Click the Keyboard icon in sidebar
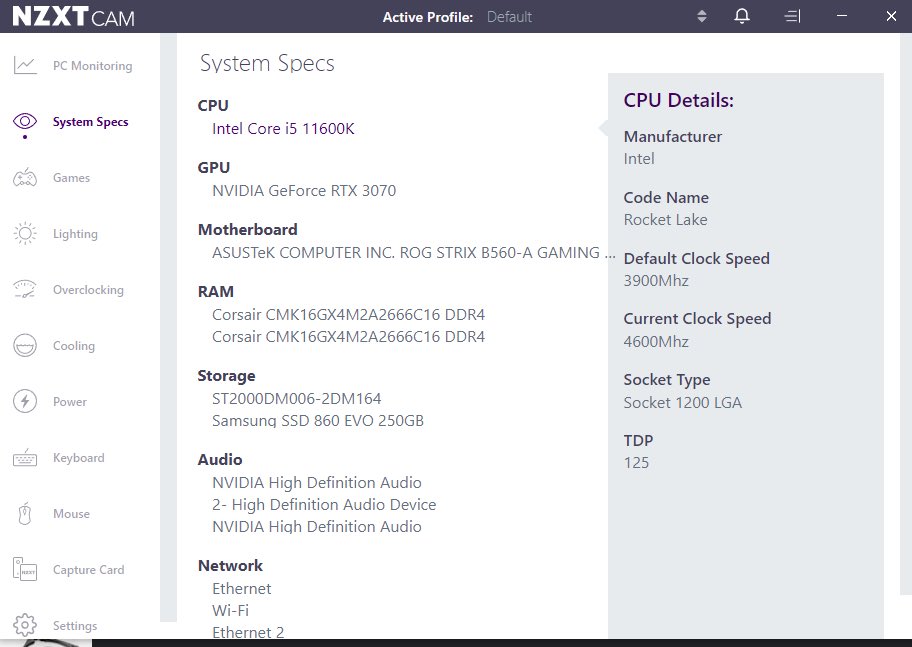Image resolution: width=912 pixels, height=647 pixels. 25,458
